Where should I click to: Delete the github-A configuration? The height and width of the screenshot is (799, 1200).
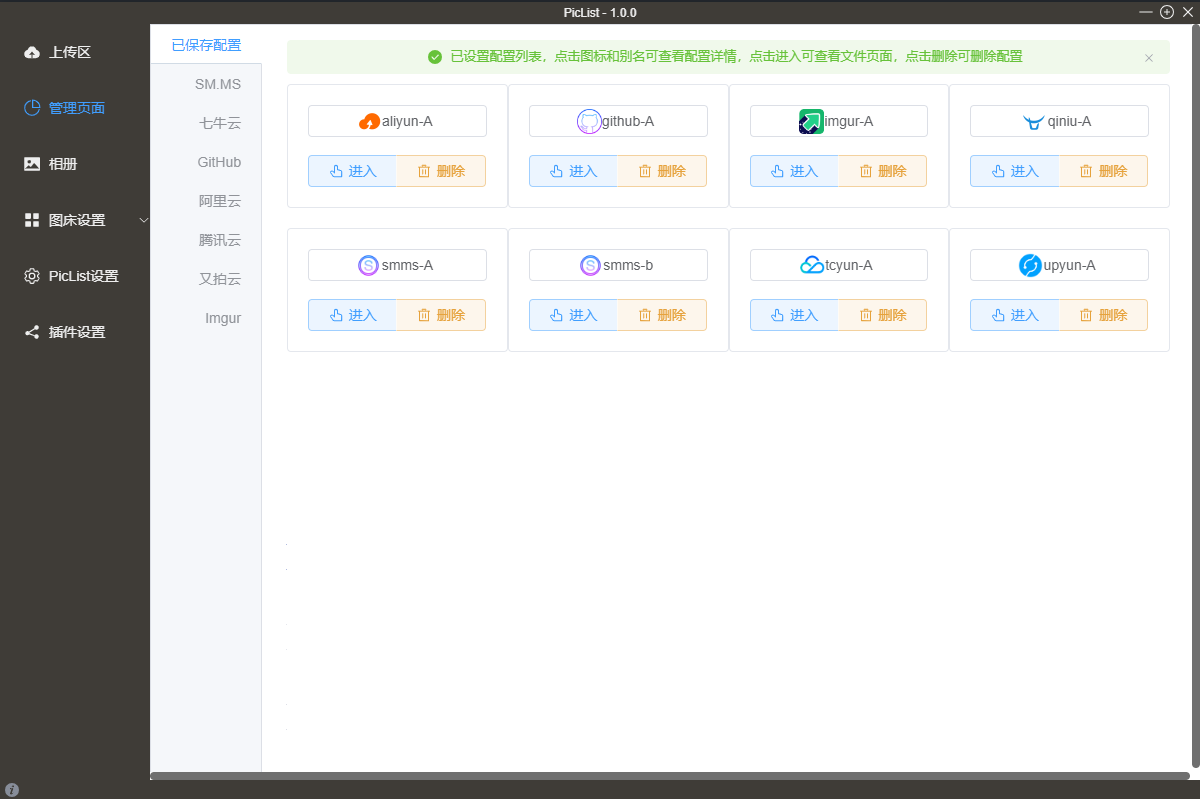pos(662,171)
